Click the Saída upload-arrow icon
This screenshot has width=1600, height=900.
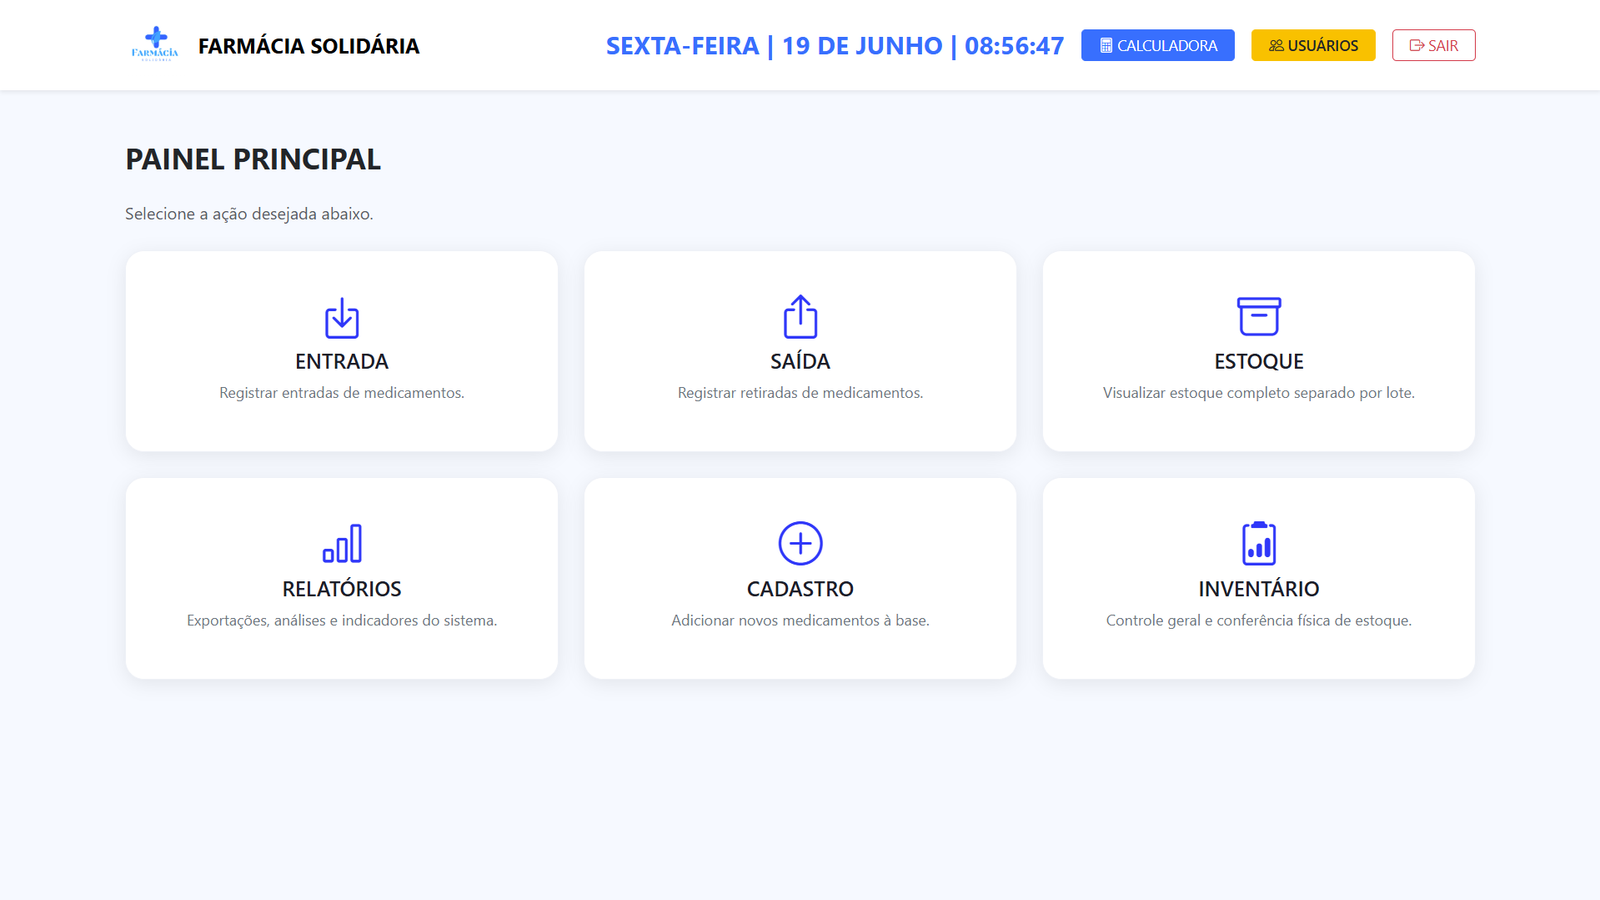pyautogui.click(x=800, y=316)
